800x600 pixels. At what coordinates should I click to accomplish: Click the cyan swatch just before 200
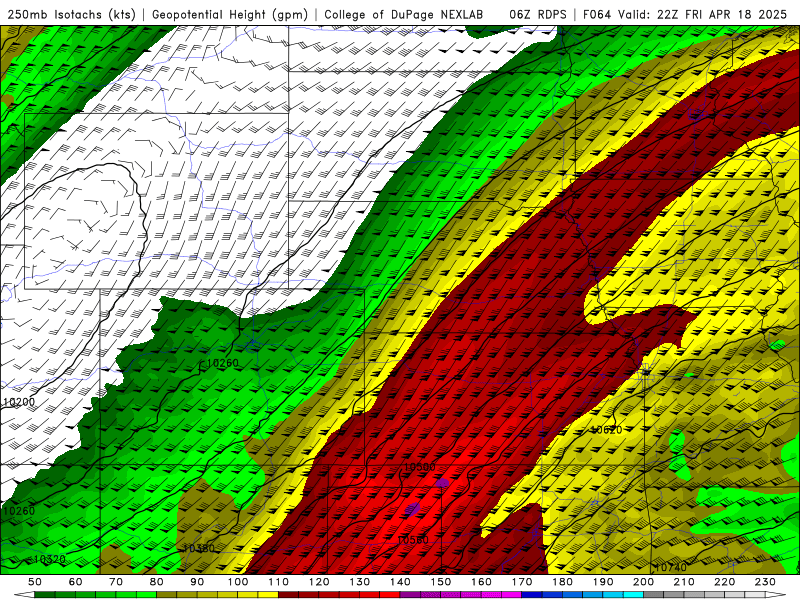point(633,595)
